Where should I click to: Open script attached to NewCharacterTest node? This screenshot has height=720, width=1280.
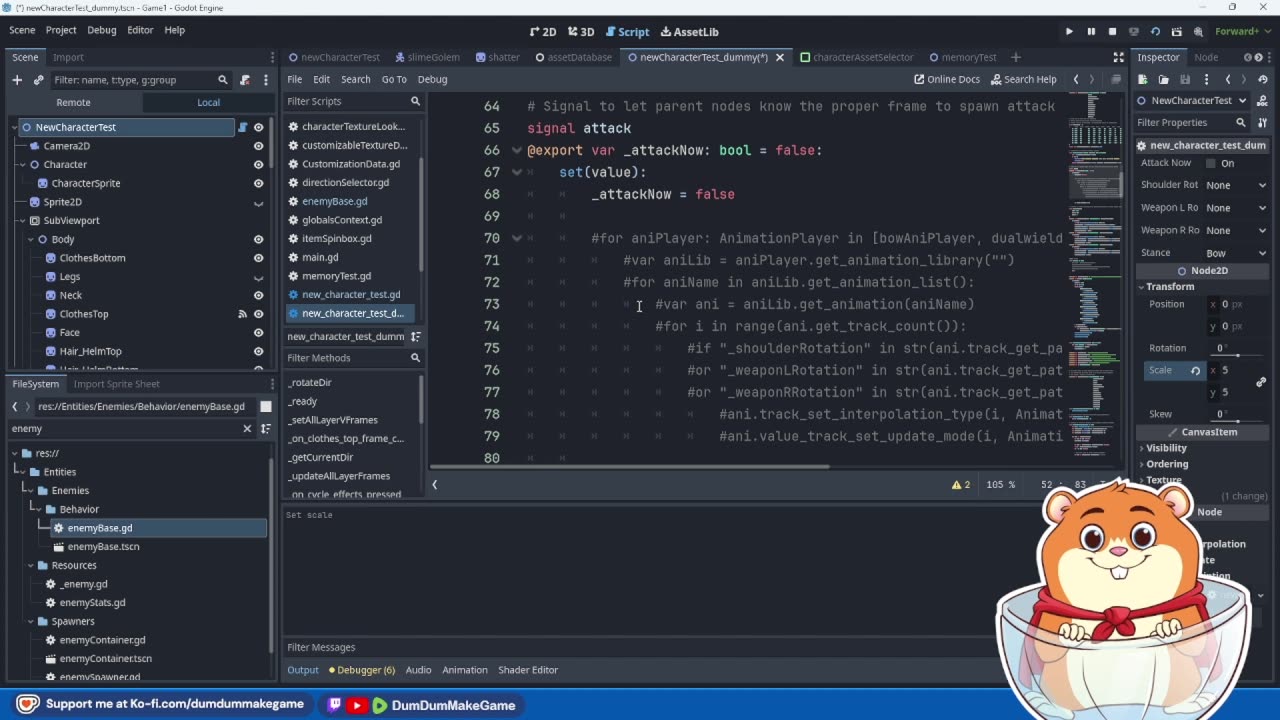tap(242, 127)
